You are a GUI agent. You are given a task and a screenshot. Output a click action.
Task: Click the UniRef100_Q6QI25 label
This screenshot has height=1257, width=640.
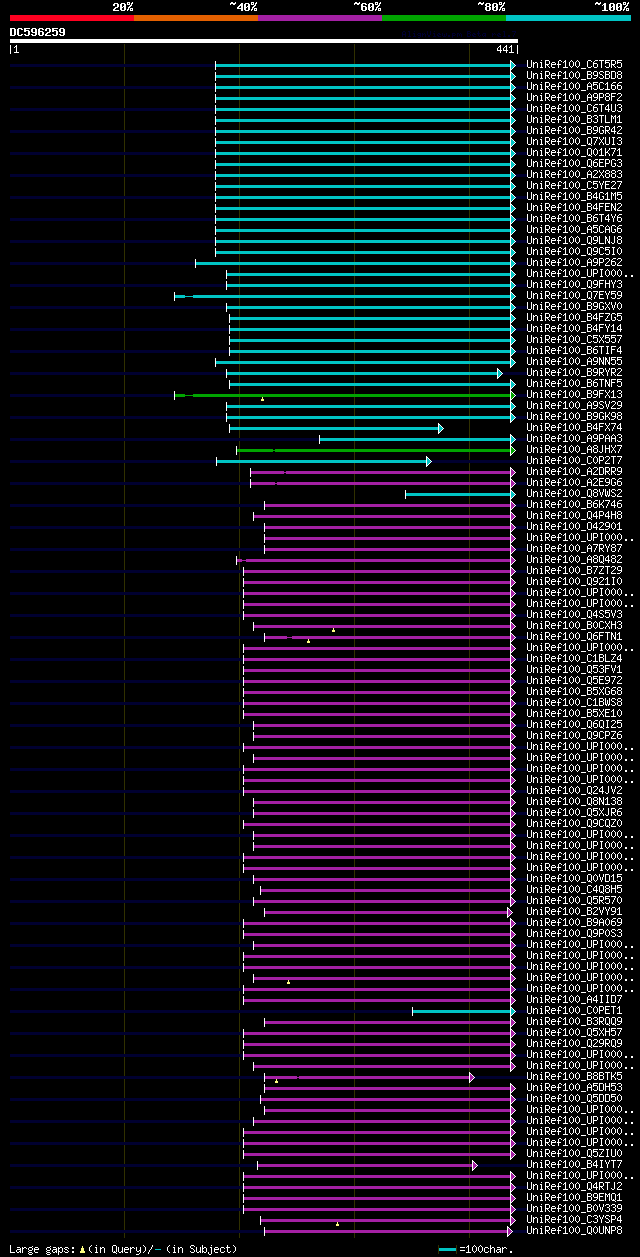coord(574,724)
